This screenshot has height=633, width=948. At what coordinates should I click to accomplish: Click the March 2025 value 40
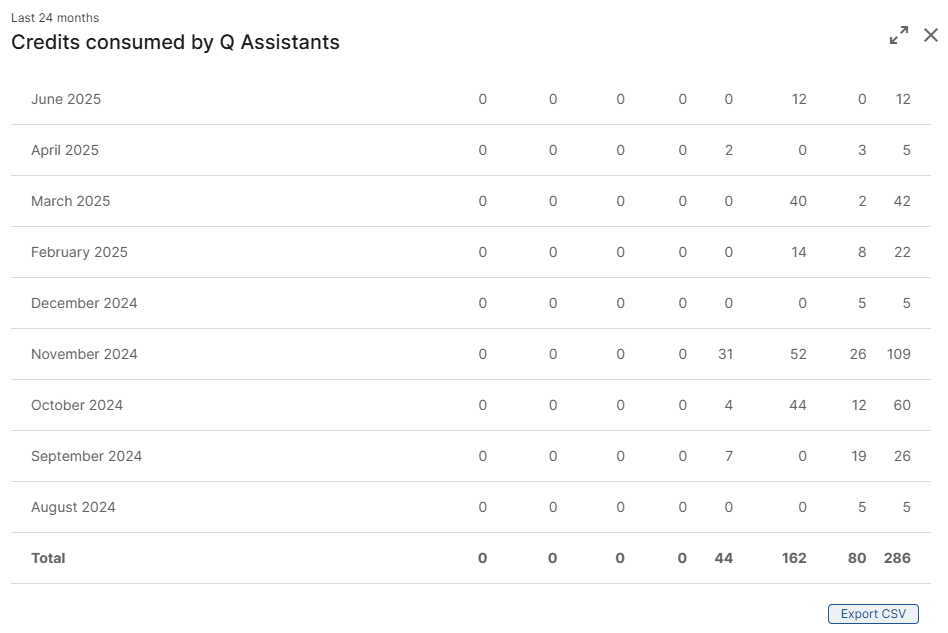[x=798, y=201]
